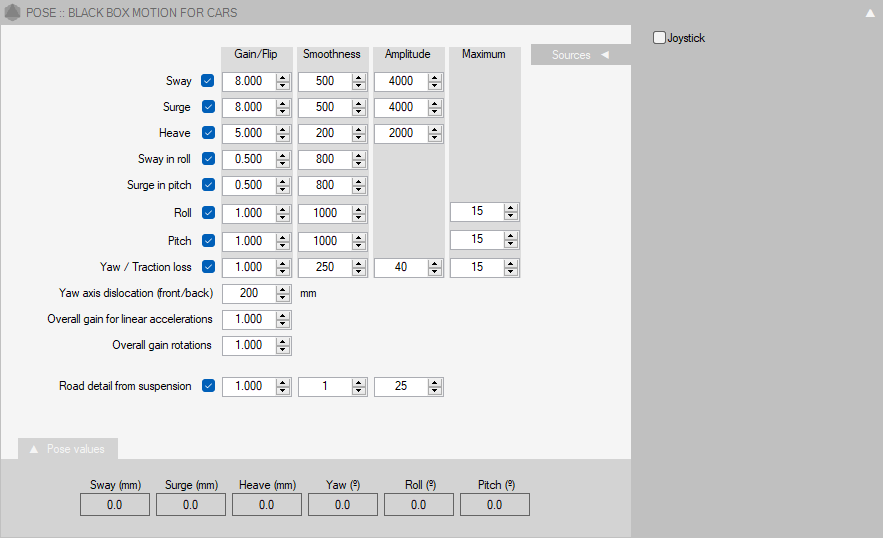This screenshot has width=883, height=538.
Task: Increase Heave amplitude using up arrow
Action: (x=435, y=129)
